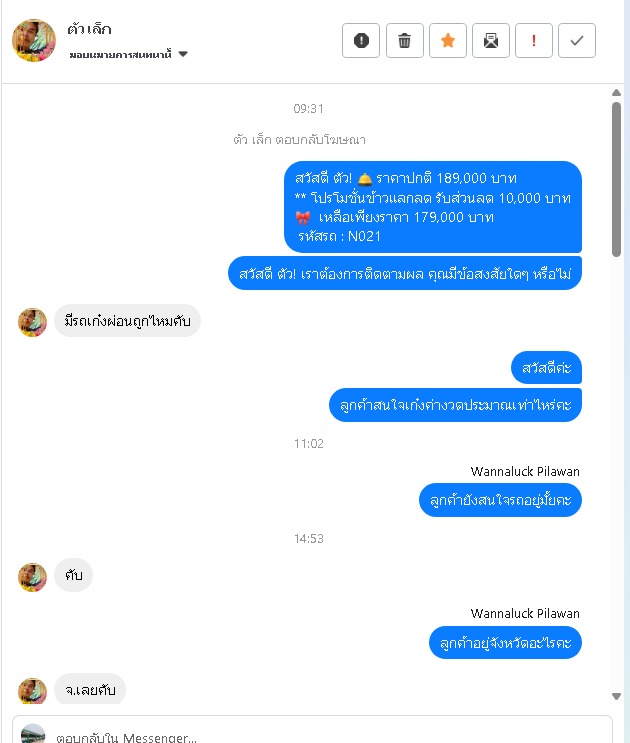Click the vertical scrollbar thumb in chat

616,180
